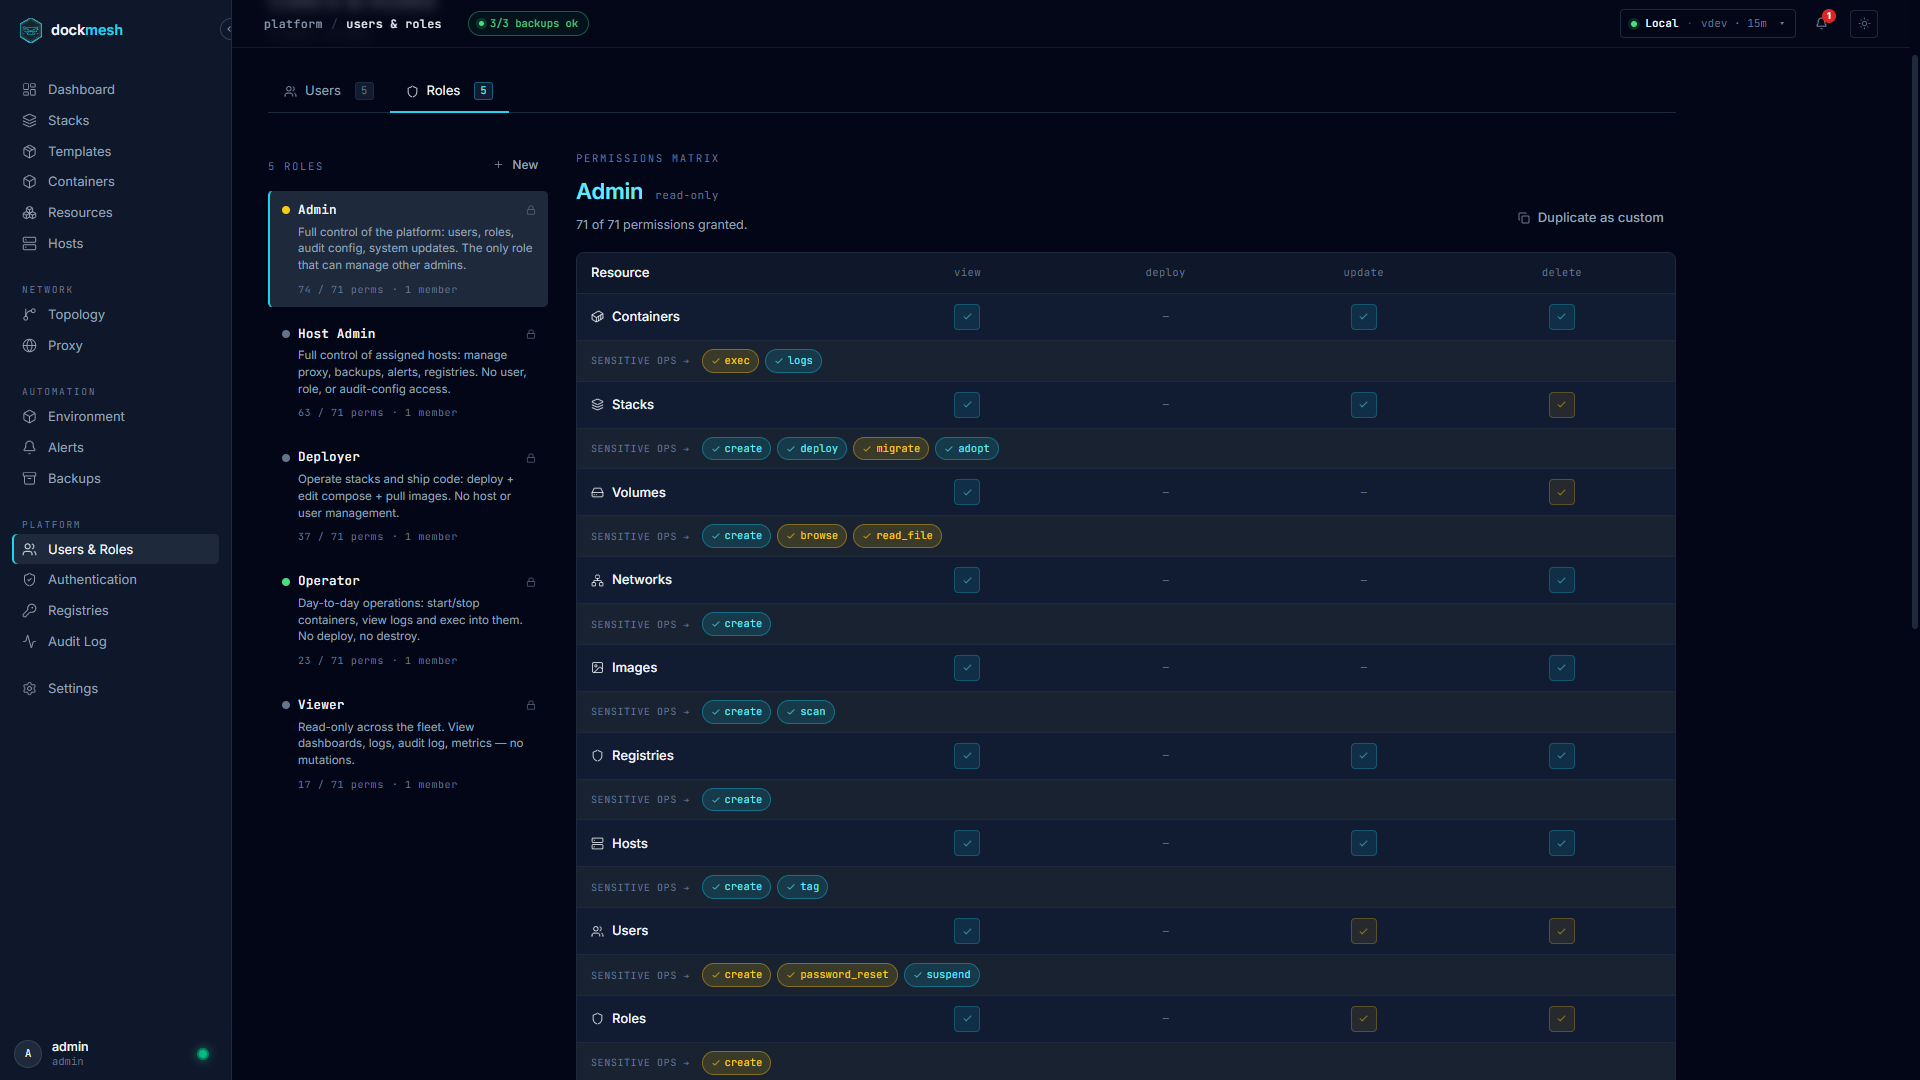Click the lock icon on Host Admin role
The image size is (1920, 1080).
tap(531, 334)
